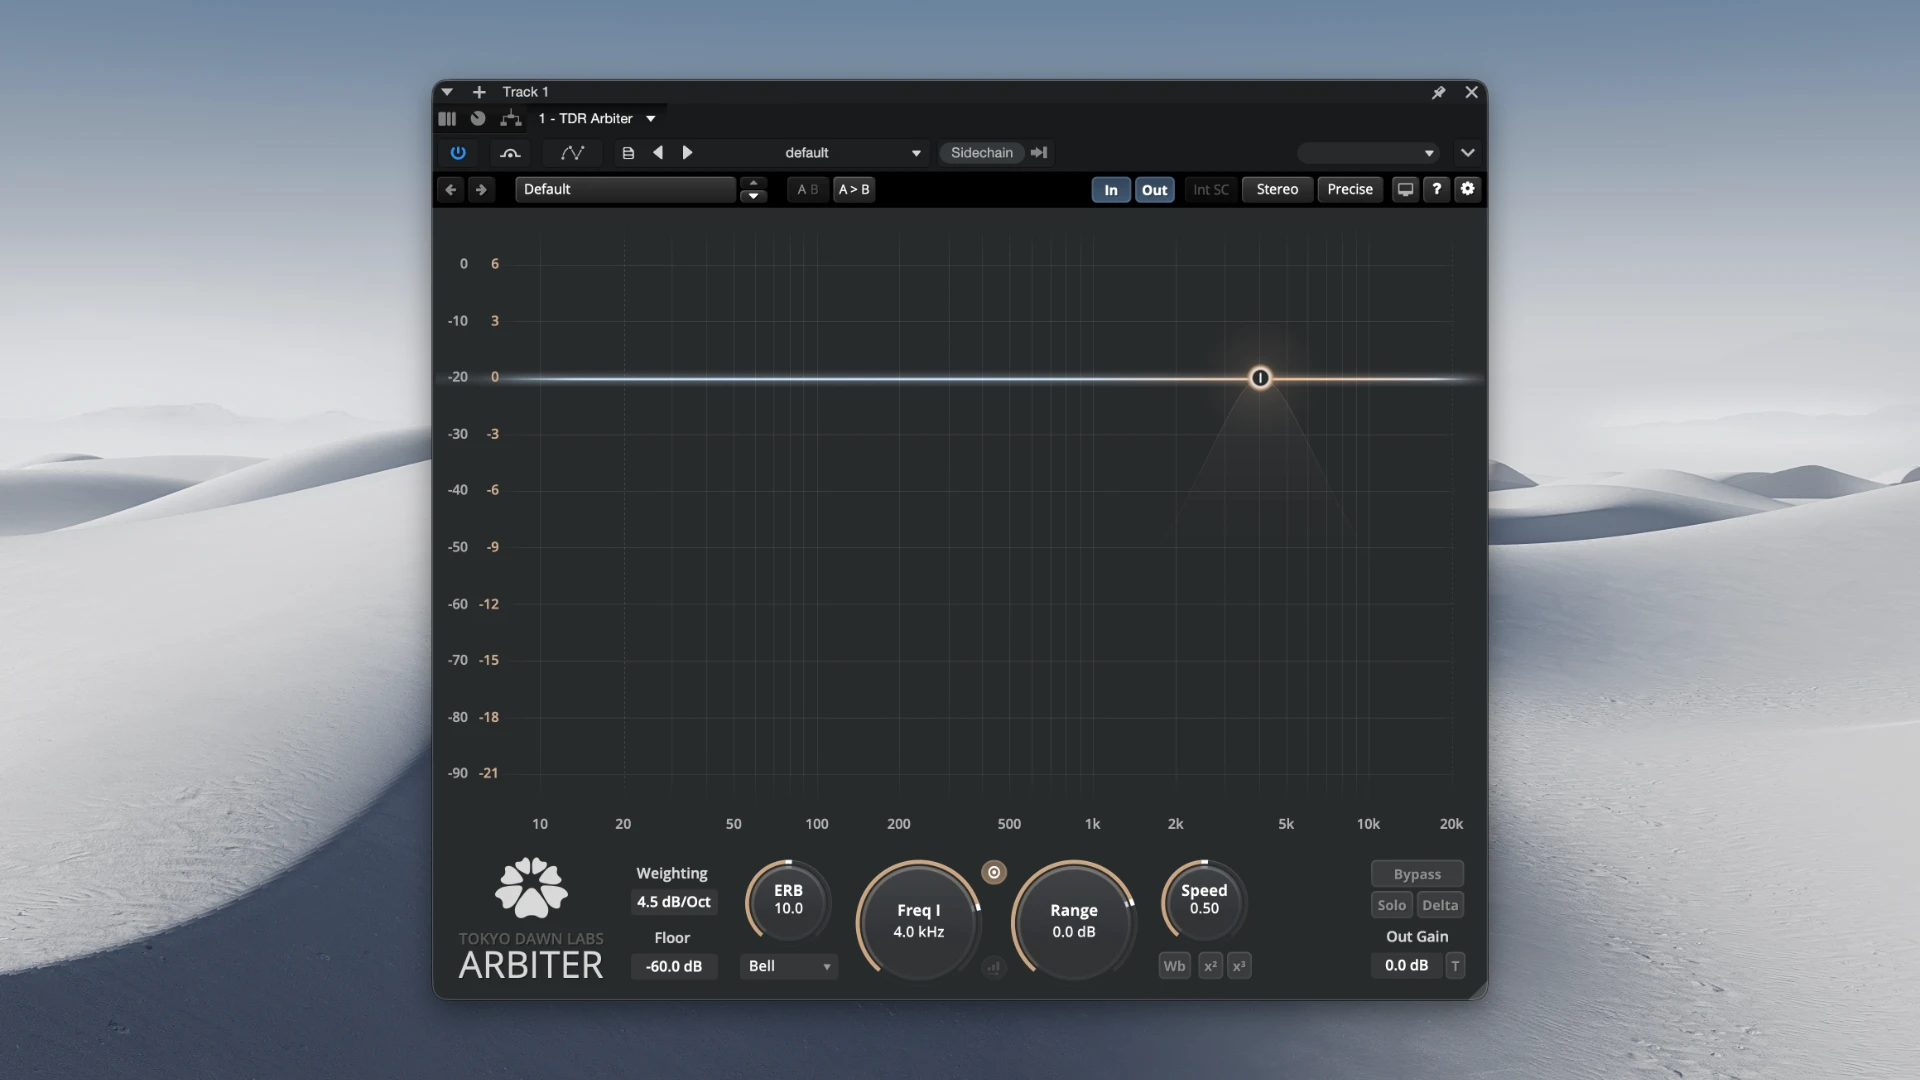The image size is (1920, 1080).
Task: Select band node I on the EQ curve
Action: click(x=1260, y=378)
